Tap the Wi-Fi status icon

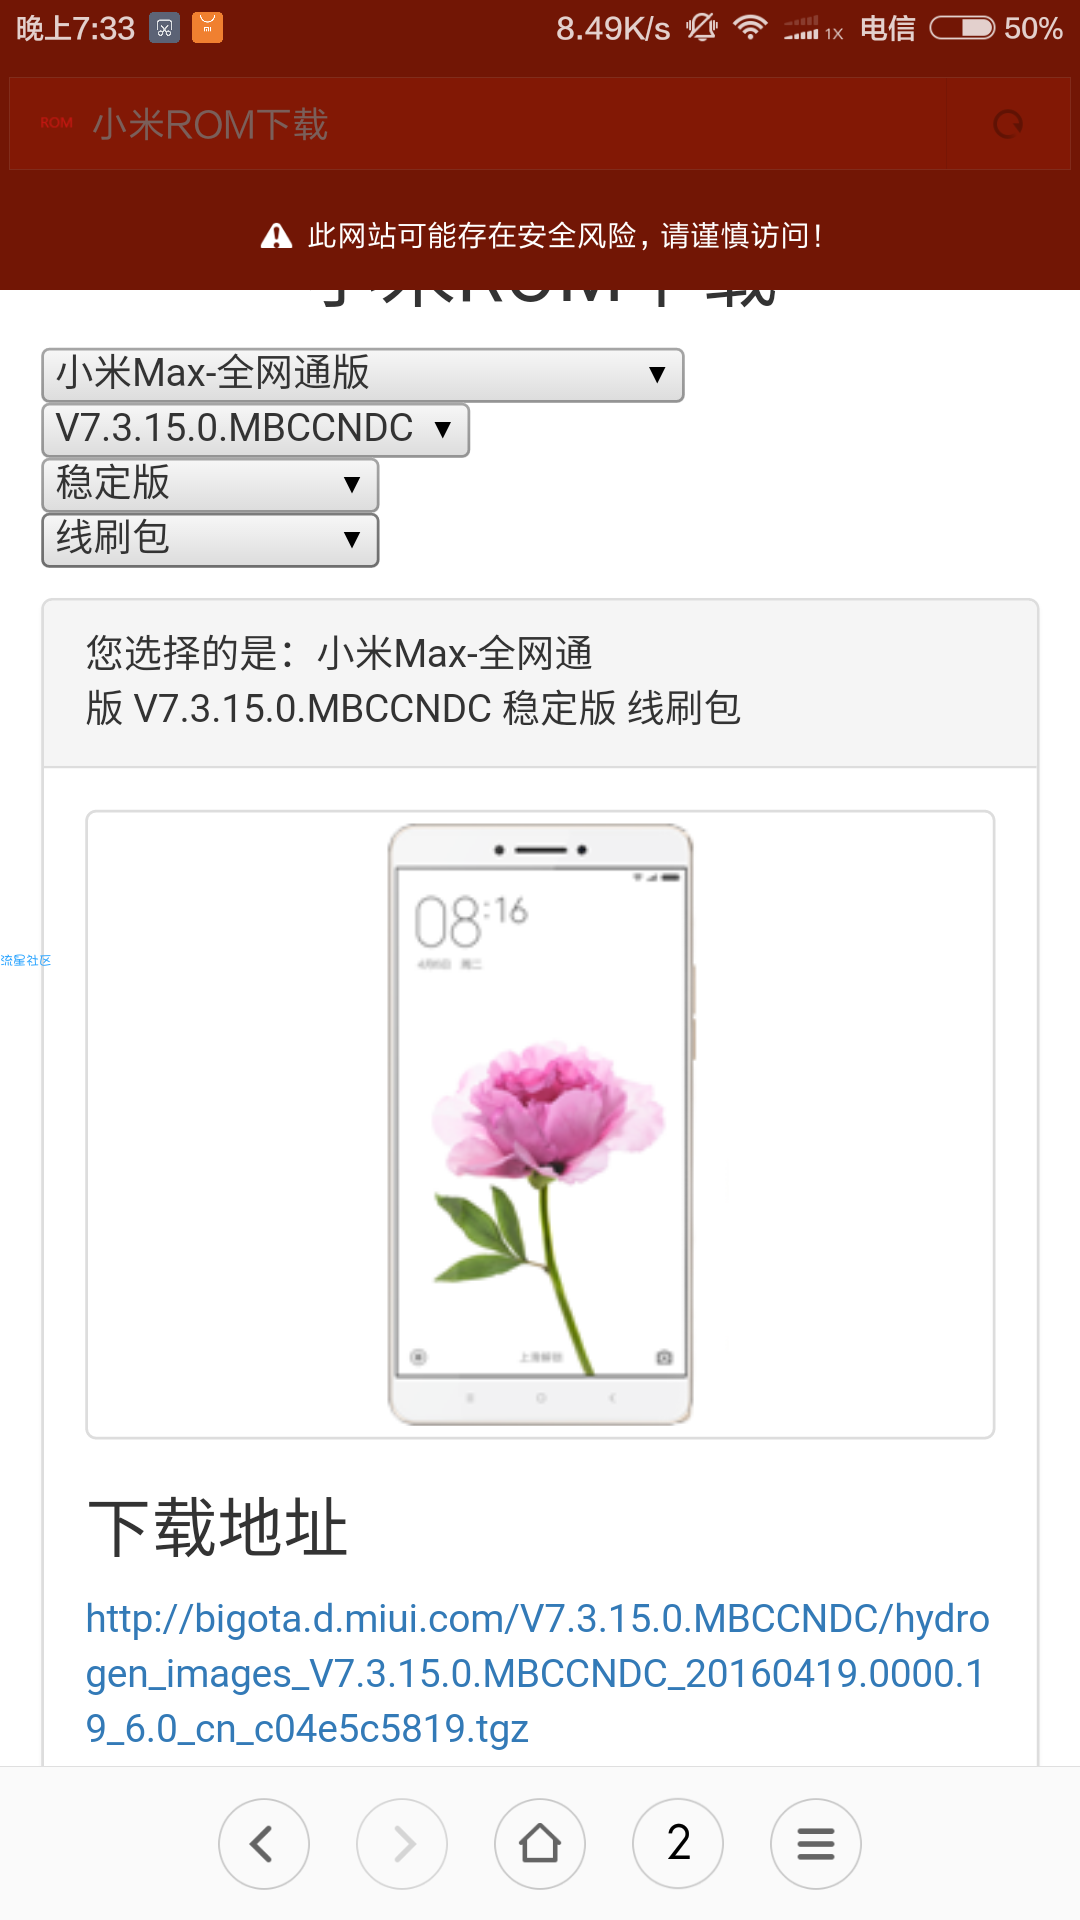click(x=750, y=27)
